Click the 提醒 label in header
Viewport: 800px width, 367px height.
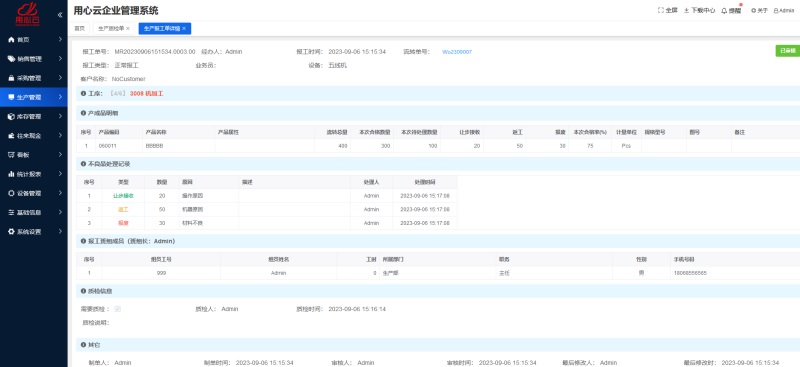735,11
